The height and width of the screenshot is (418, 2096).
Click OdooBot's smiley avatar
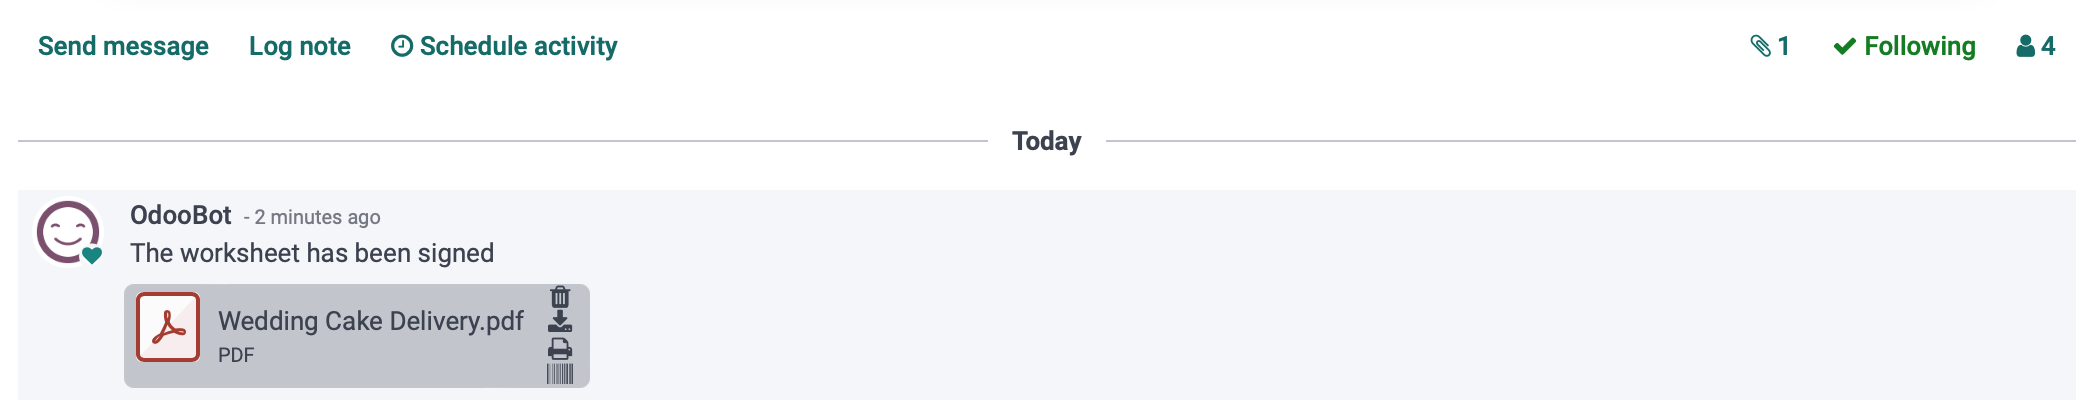pos(68,233)
